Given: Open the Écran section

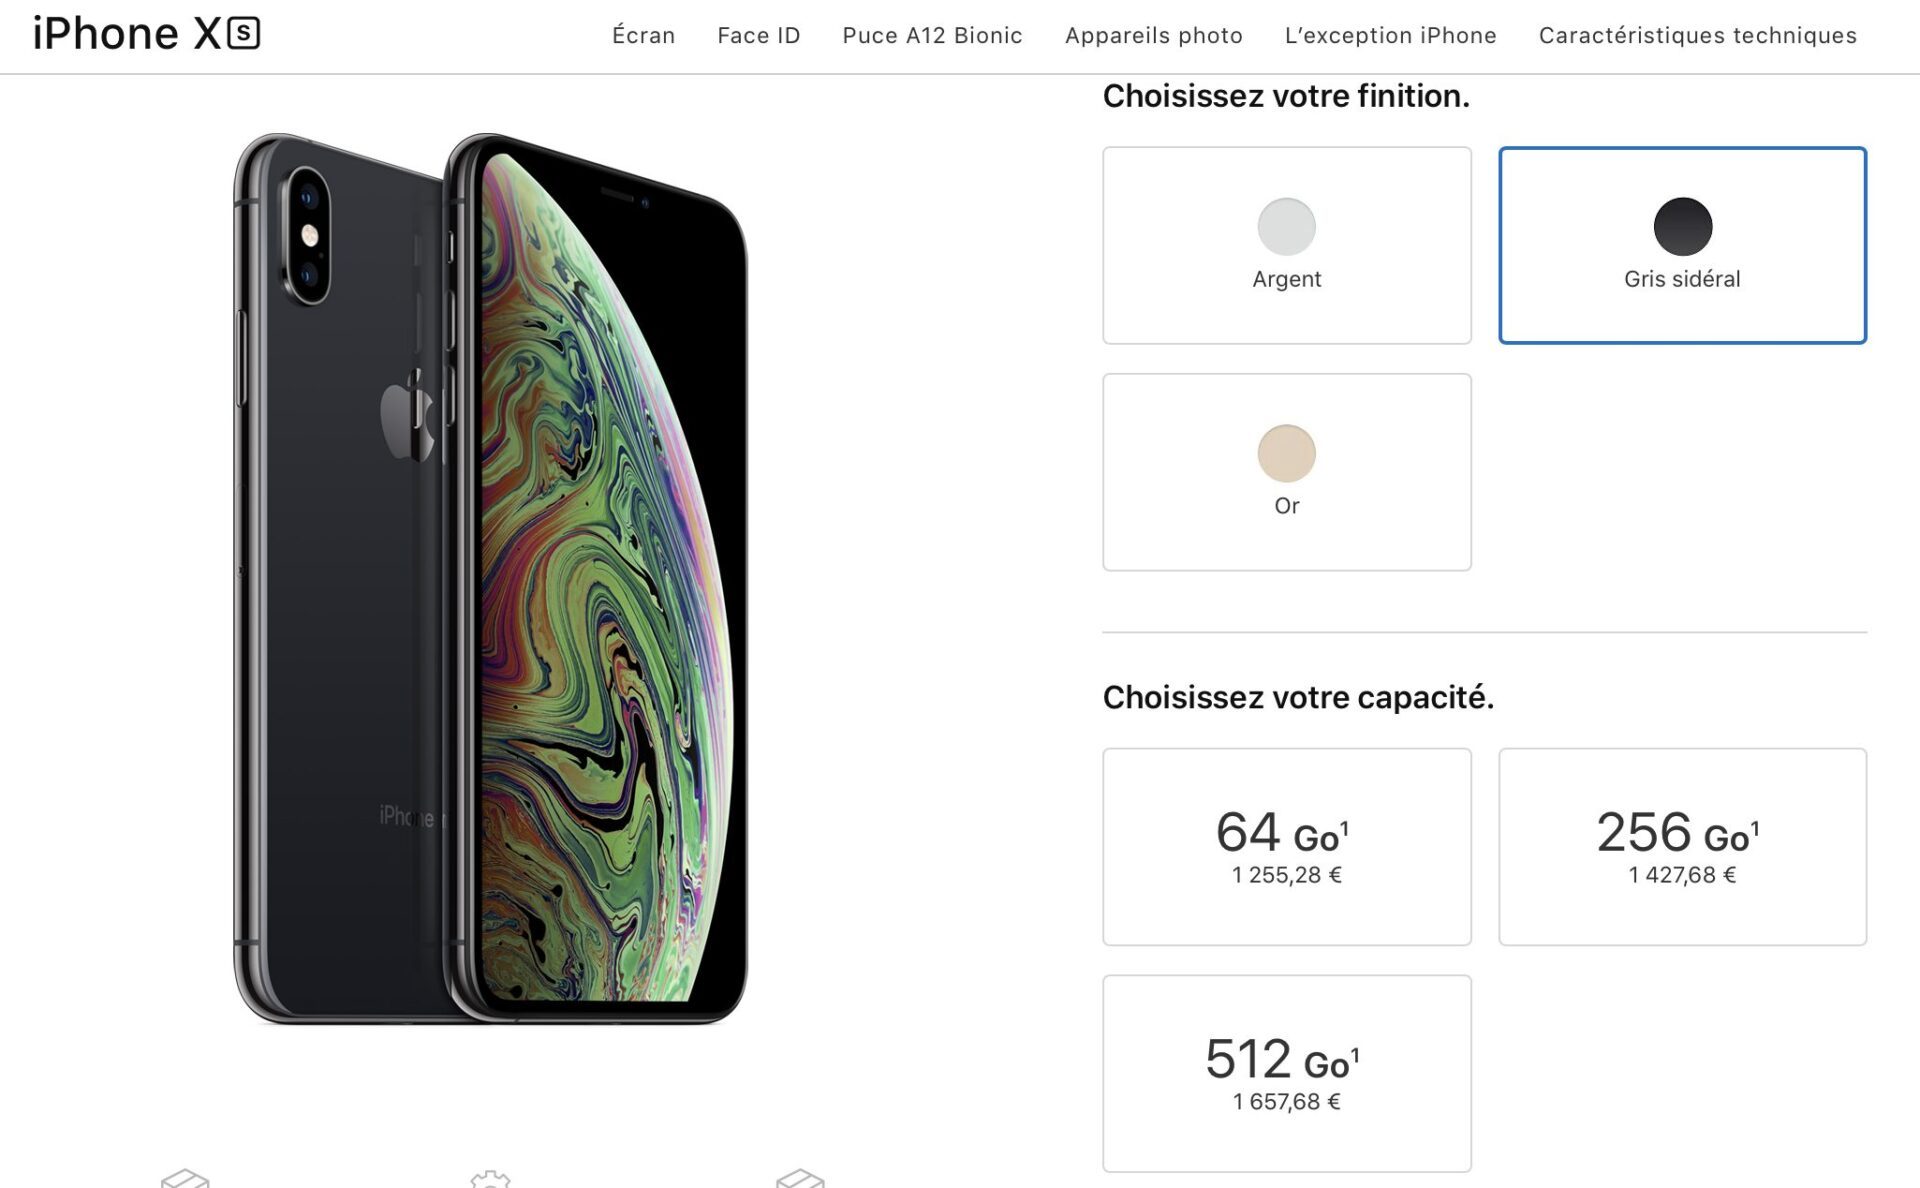Looking at the screenshot, I should 643,36.
